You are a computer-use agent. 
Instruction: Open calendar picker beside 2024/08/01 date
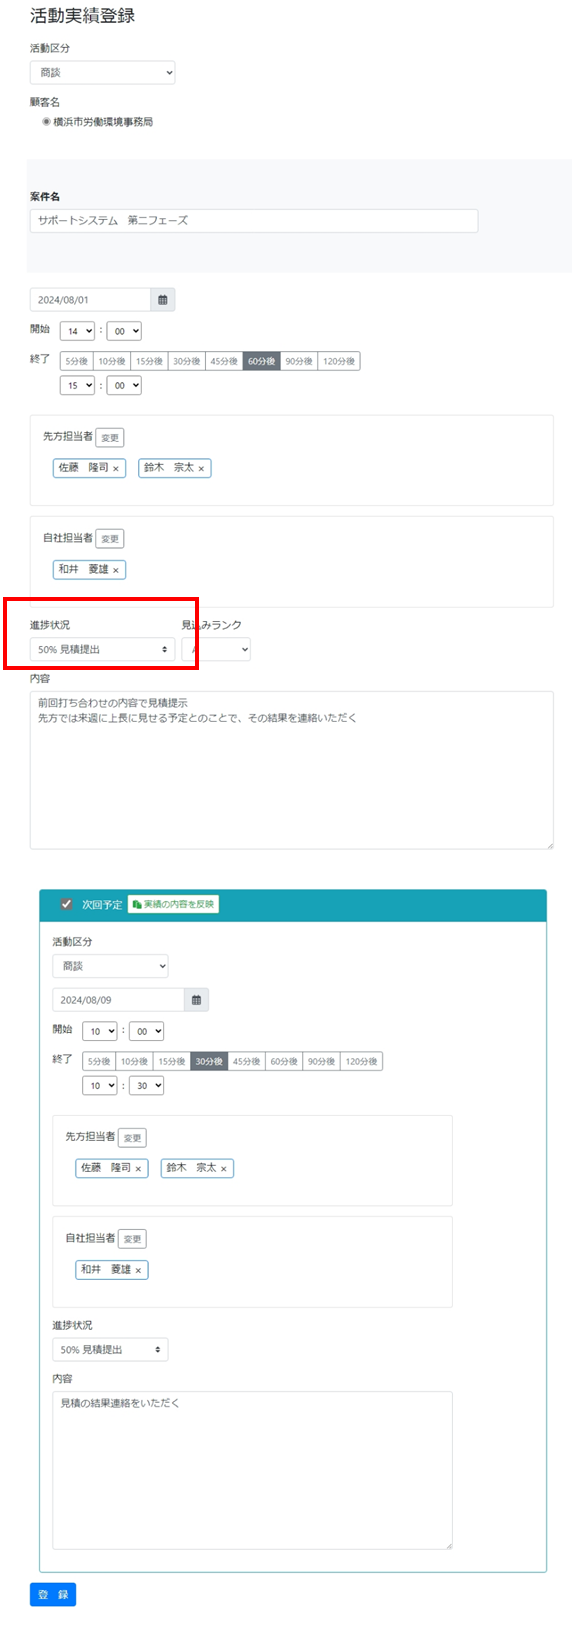pos(163,300)
